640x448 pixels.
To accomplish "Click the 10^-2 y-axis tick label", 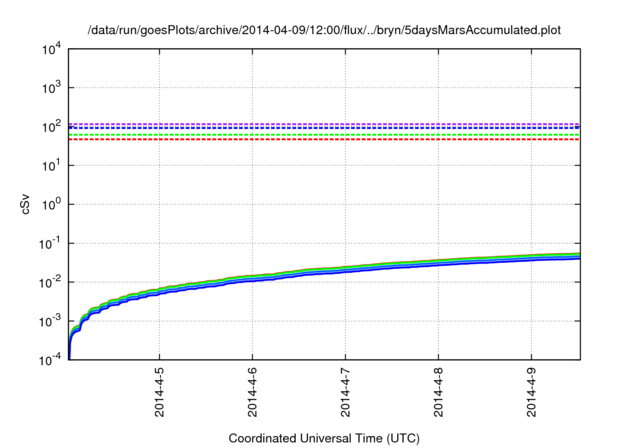I will tap(50, 282).
